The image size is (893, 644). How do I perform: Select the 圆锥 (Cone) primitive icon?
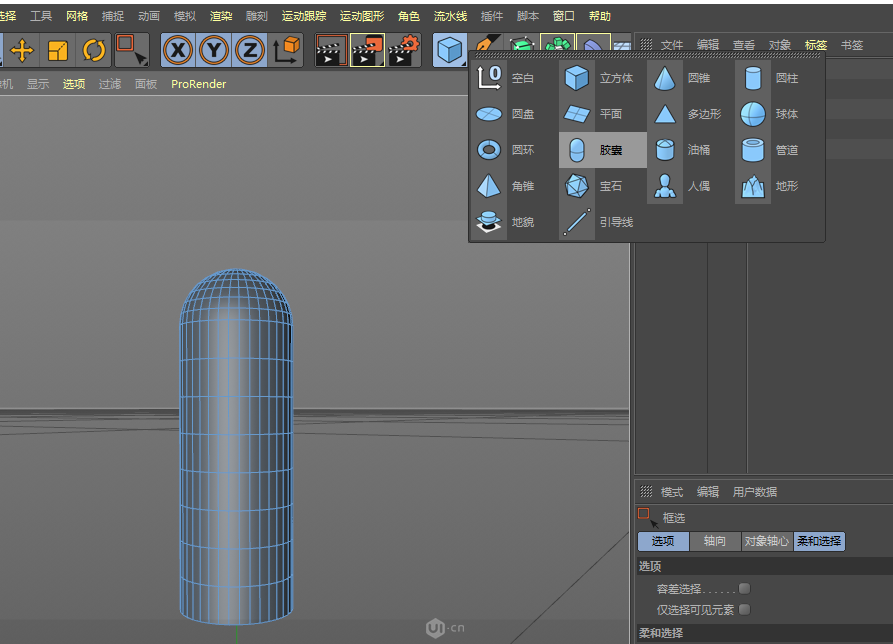(665, 78)
